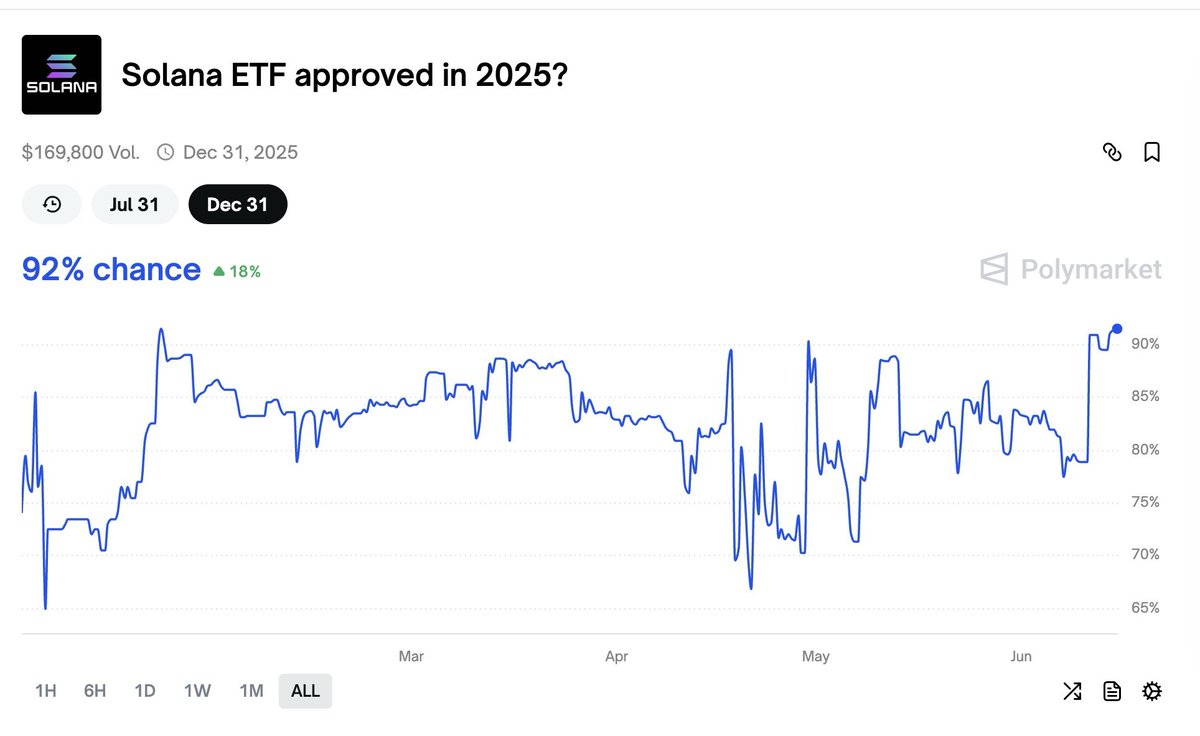Viewport: 1200px width, 736px height.
Task: Switch chart range to 1D
Action: pyautogui.click(x=145, y=691)
